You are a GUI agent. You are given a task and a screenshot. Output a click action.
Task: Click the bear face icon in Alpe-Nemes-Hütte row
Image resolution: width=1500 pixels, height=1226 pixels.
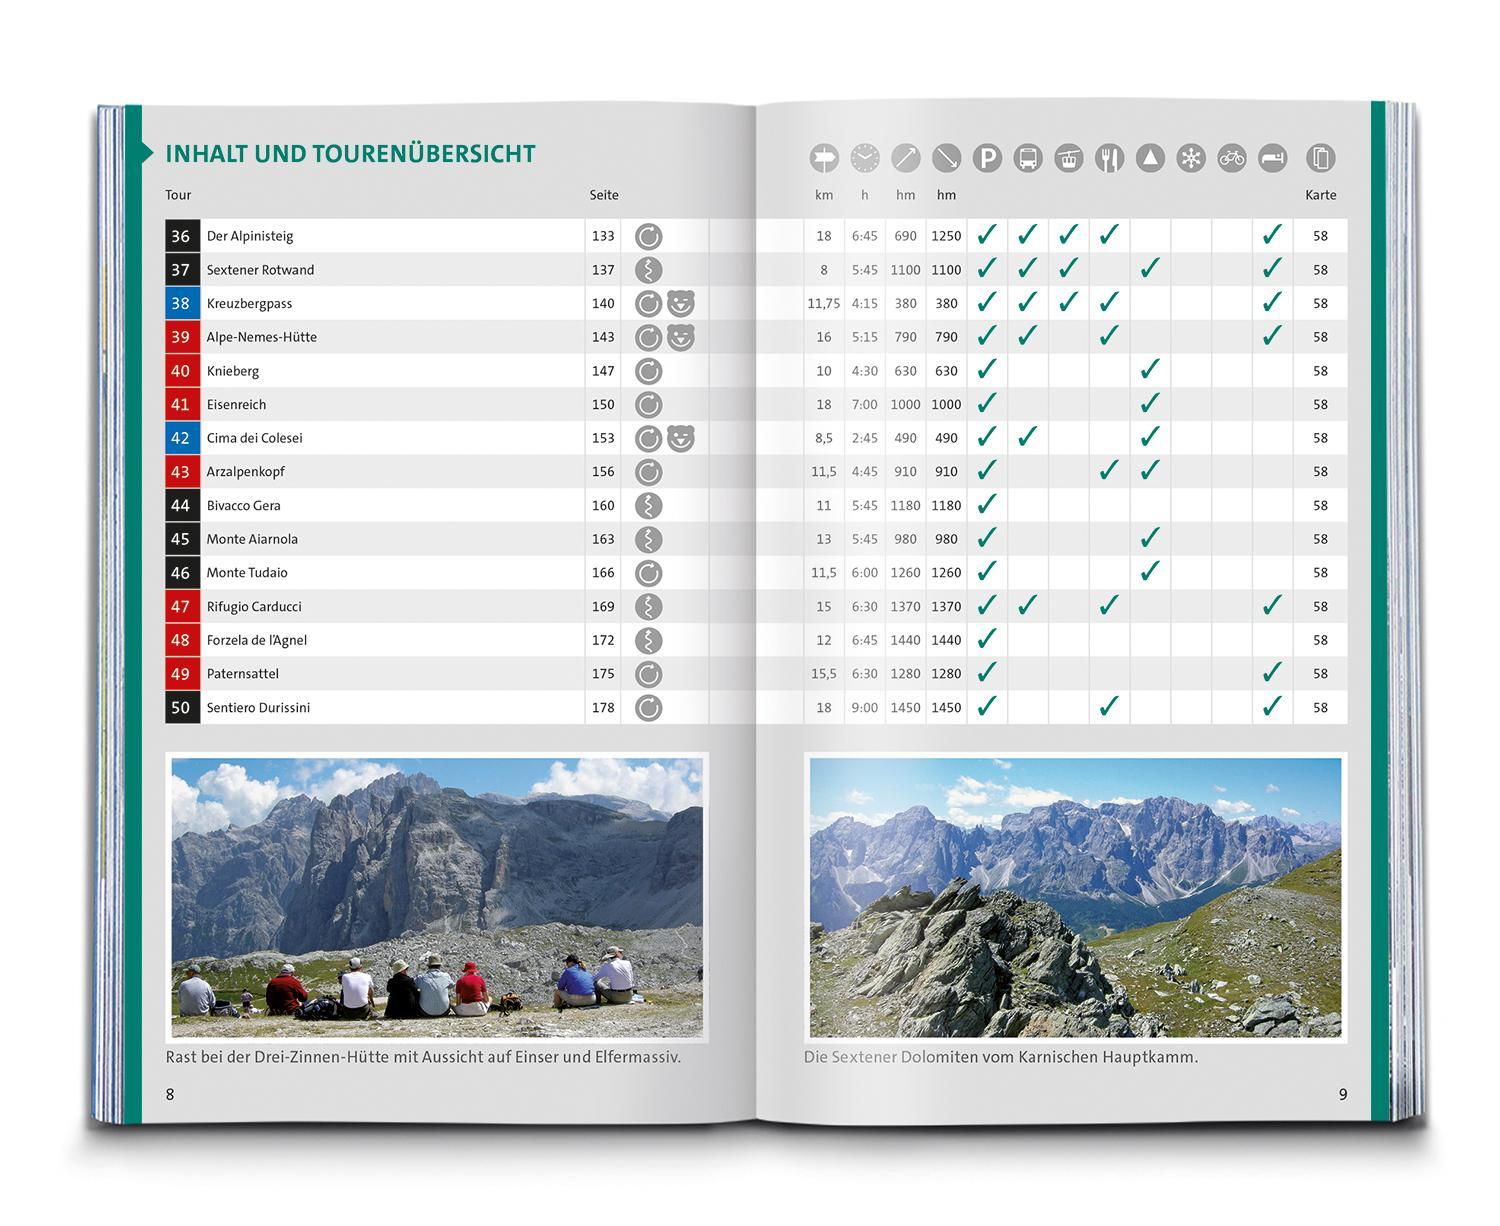coord(681,338)
